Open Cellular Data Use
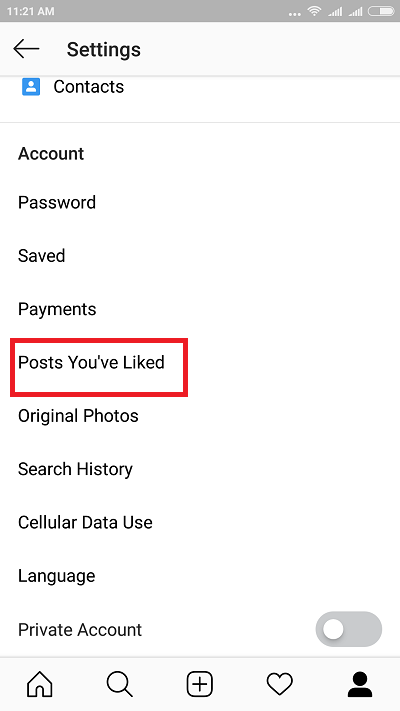 [200, 522]
